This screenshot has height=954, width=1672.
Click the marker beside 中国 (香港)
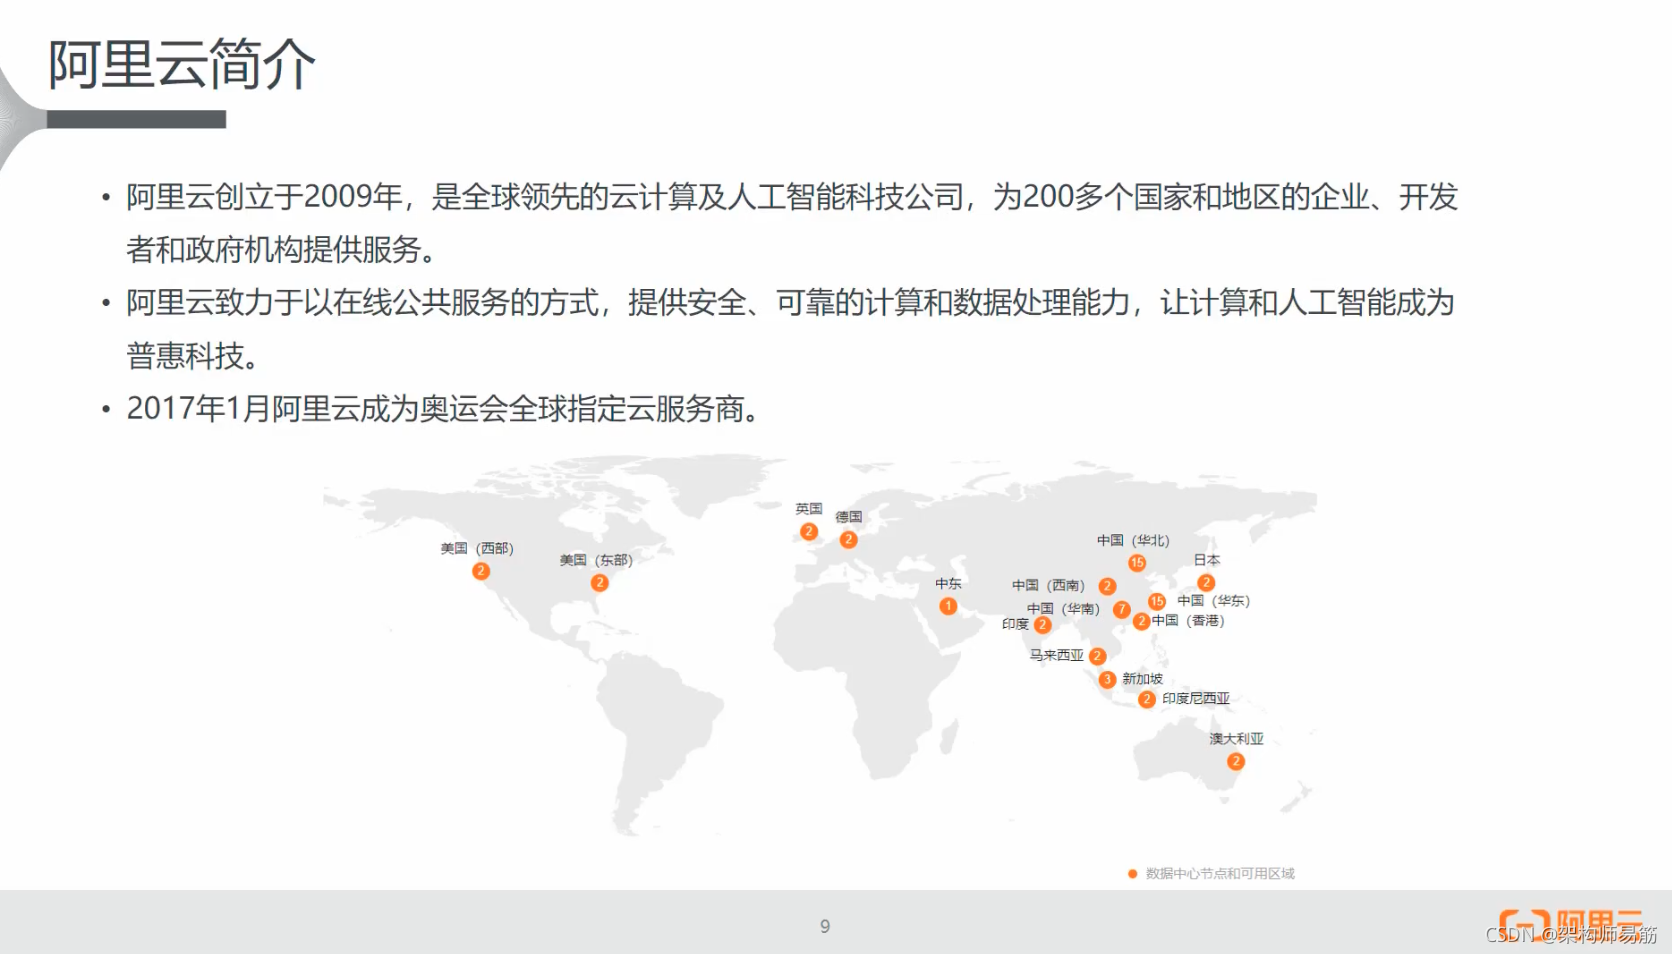1141,621
